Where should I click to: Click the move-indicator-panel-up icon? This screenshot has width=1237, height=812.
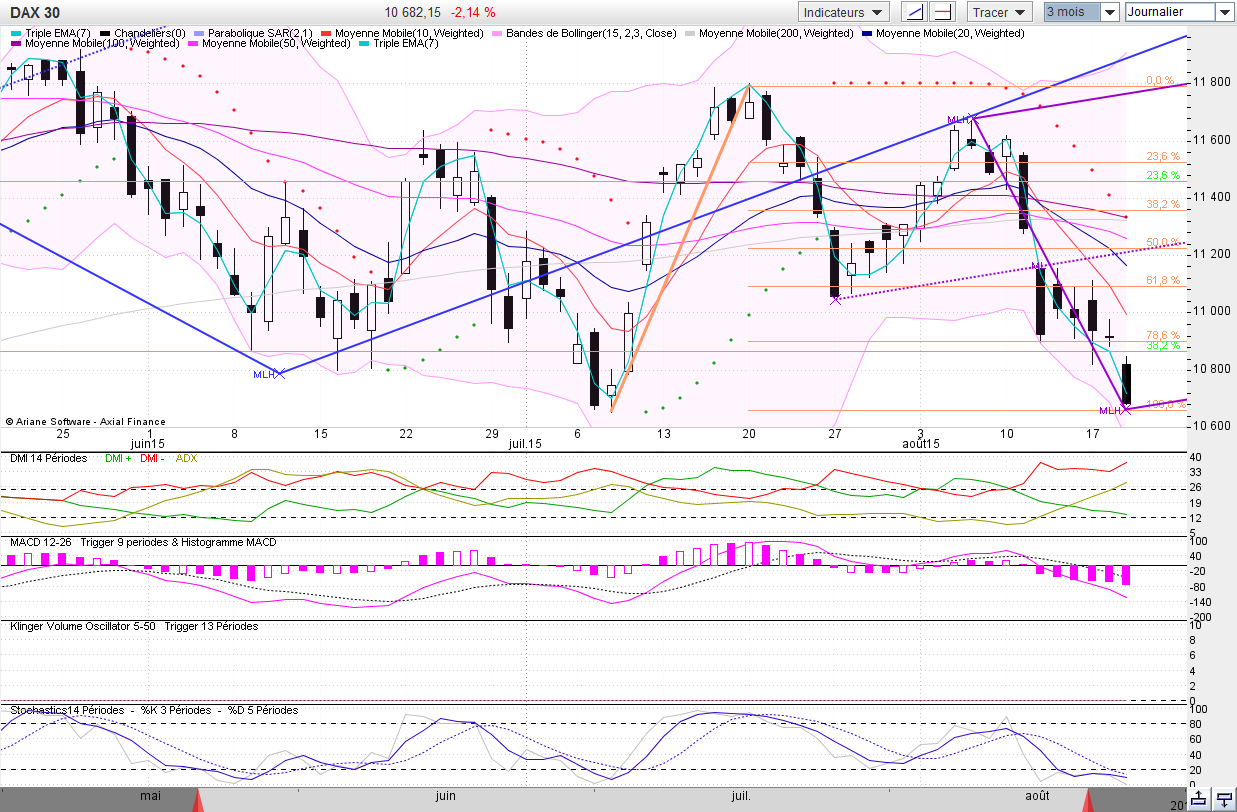coord(1199,799)
